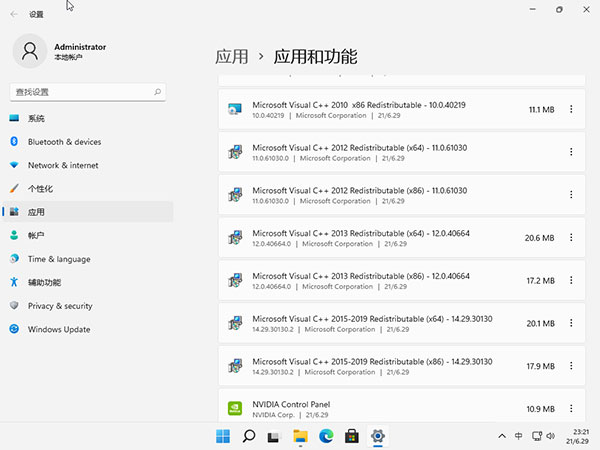The width and height of the screenshot is (600, 450).
Task: Click the Visual C++ 2012 x86 installer icon
Action: pos(235,195)
